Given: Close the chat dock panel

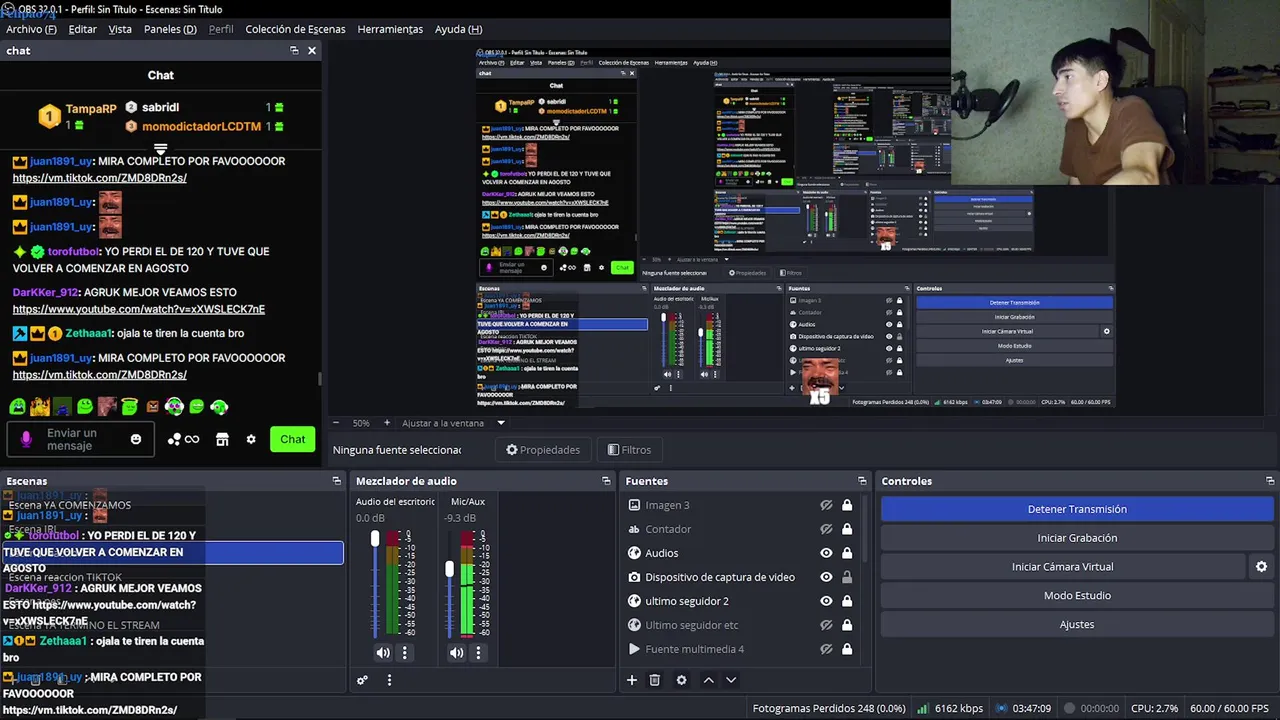Looking at the screenshot, I should pyautogui.click(x=312, y=50).
